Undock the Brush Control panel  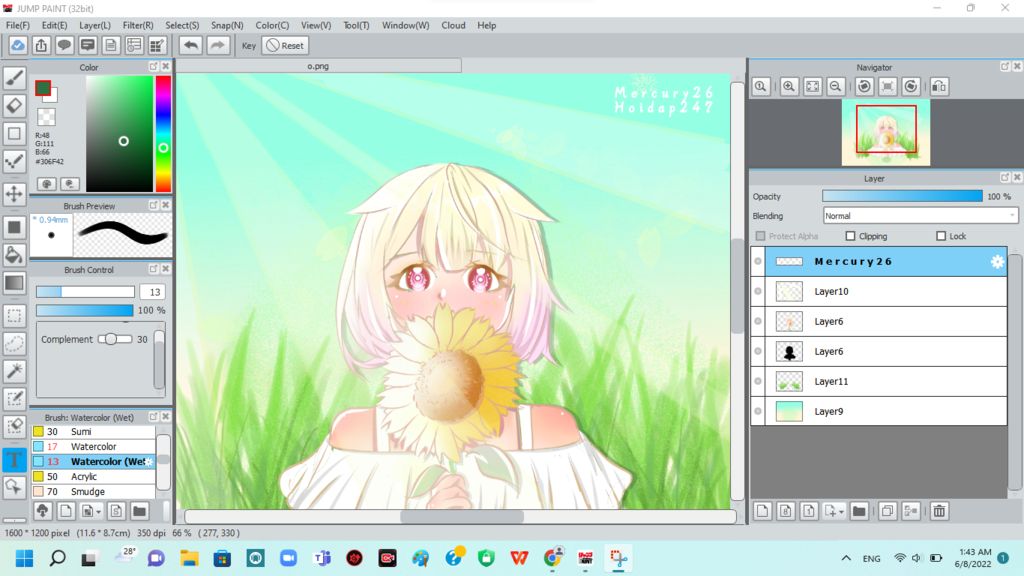tap(153, 269)
